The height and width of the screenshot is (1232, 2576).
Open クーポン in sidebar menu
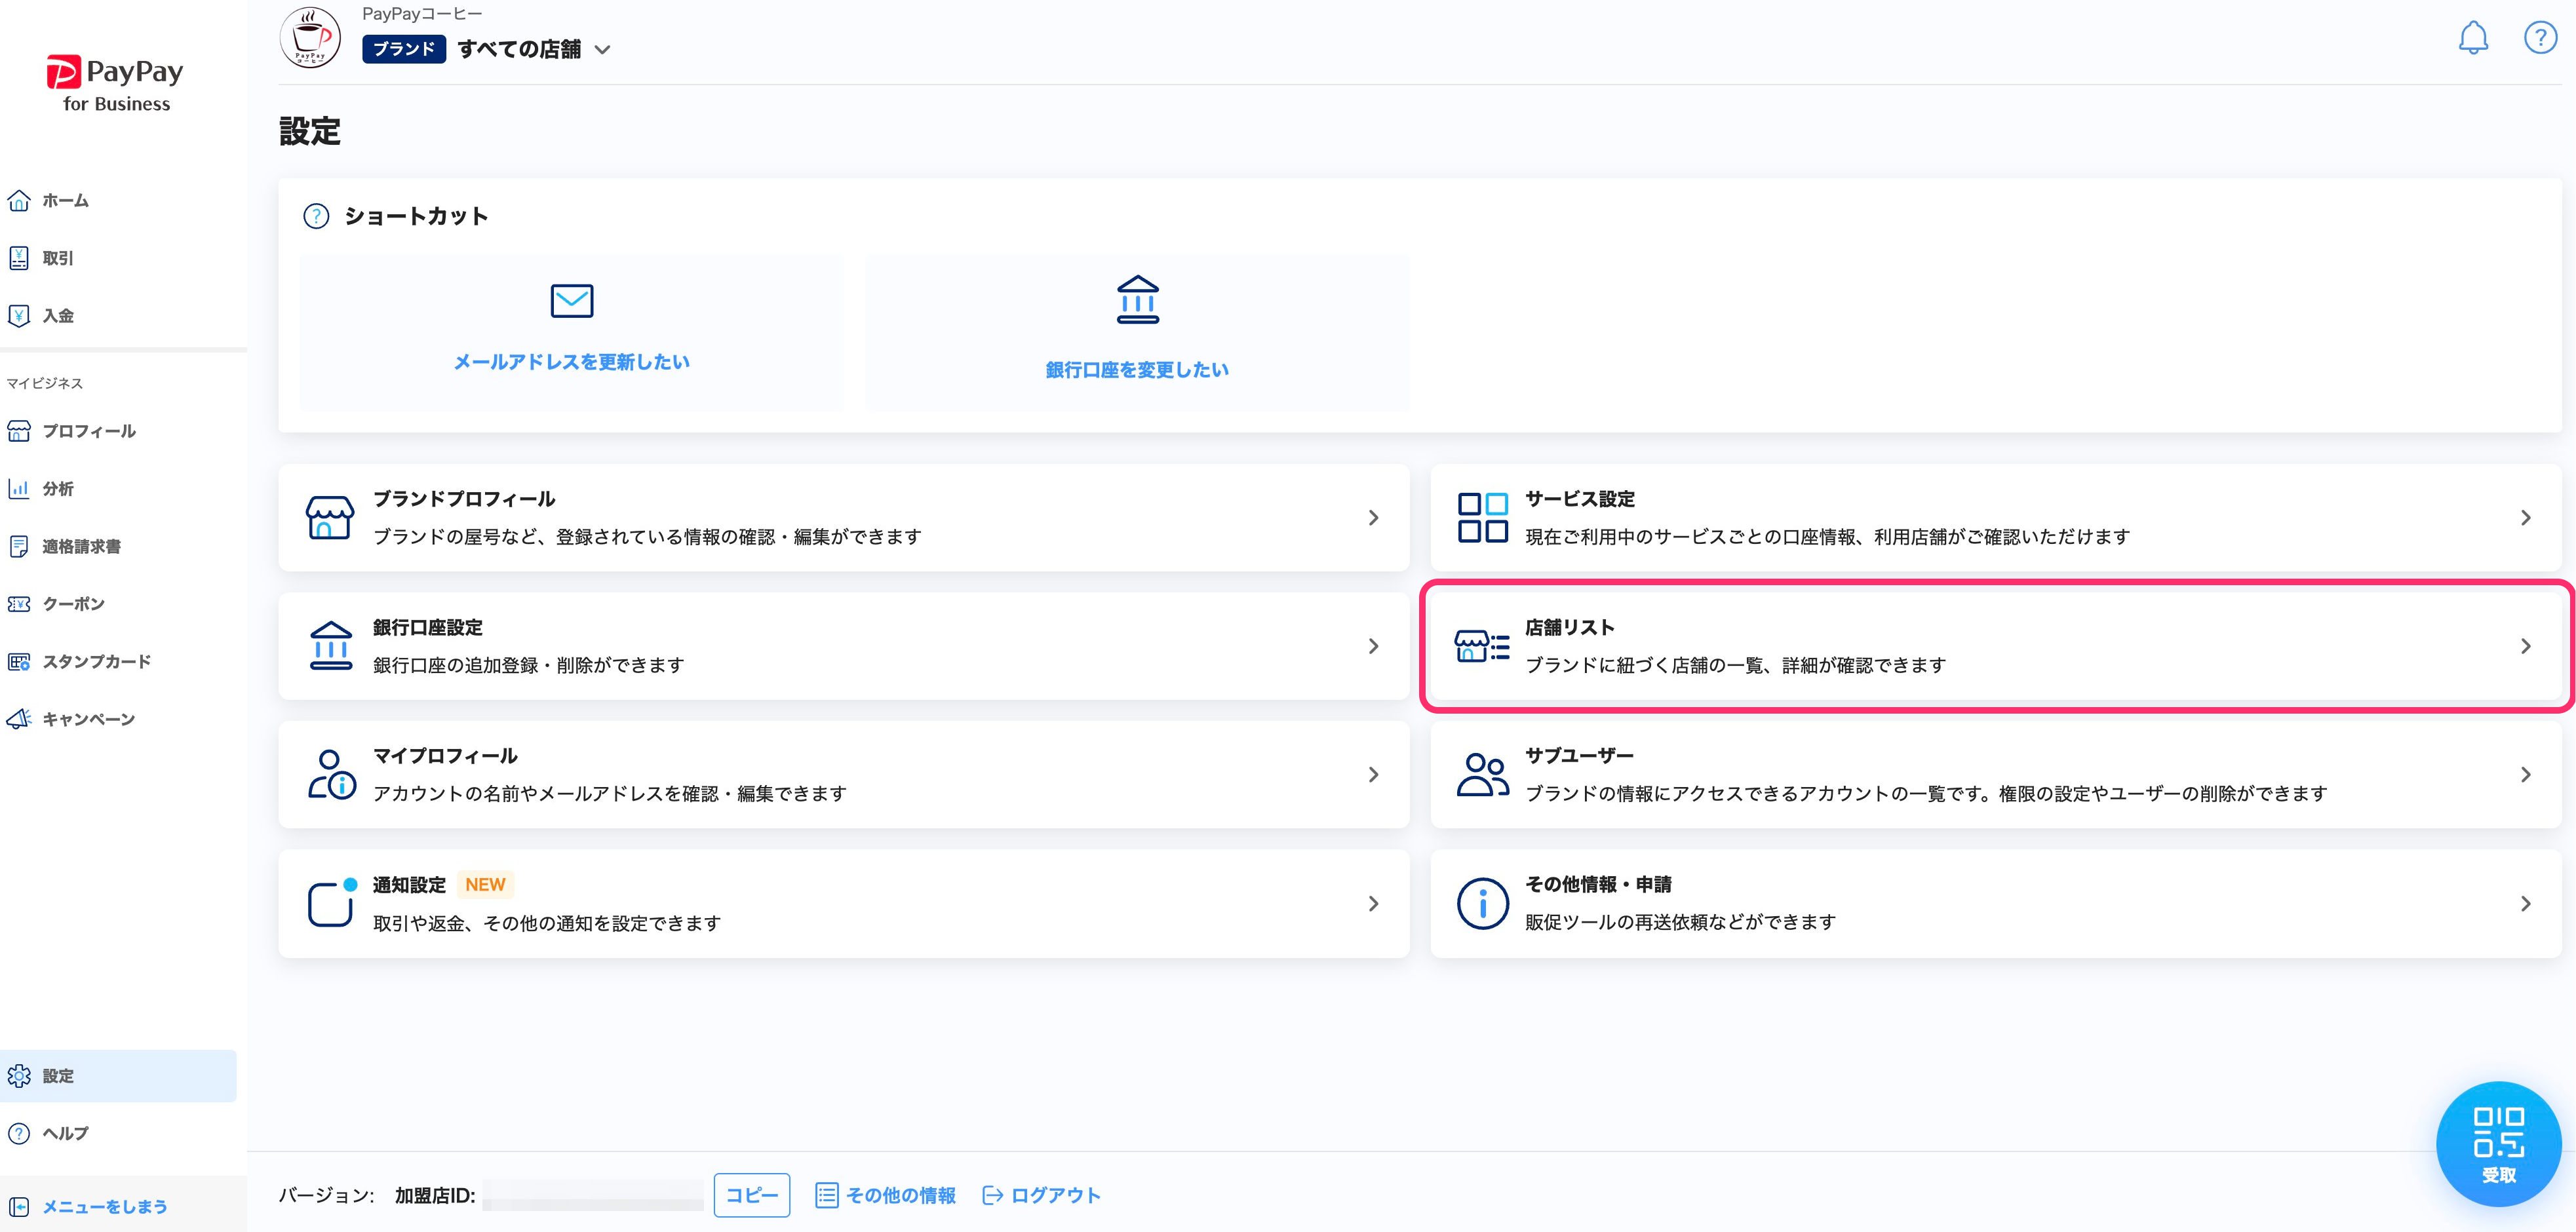(73, 604)
